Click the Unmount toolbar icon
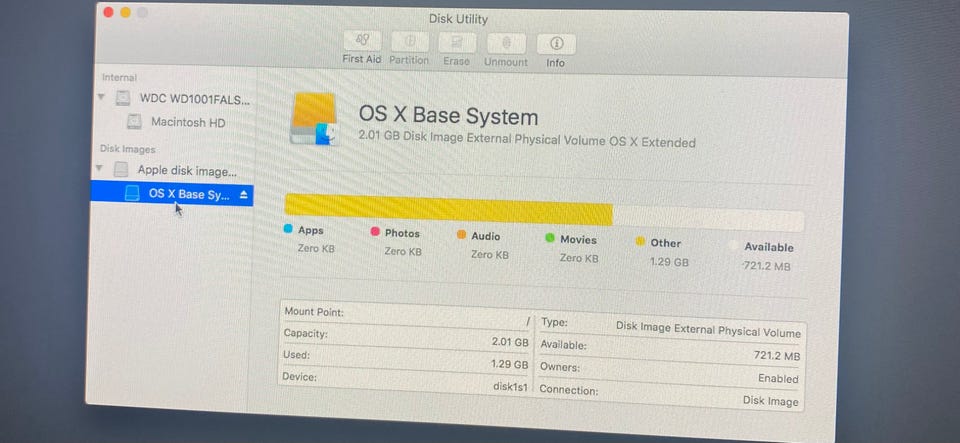Image resolution: width=960 pixels, height=443 pixels. [506, 43]
